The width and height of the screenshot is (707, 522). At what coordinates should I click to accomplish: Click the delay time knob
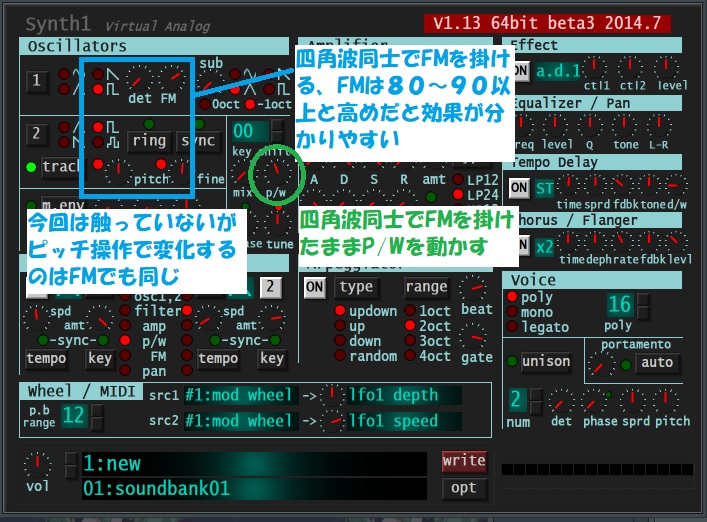point(569,185)
